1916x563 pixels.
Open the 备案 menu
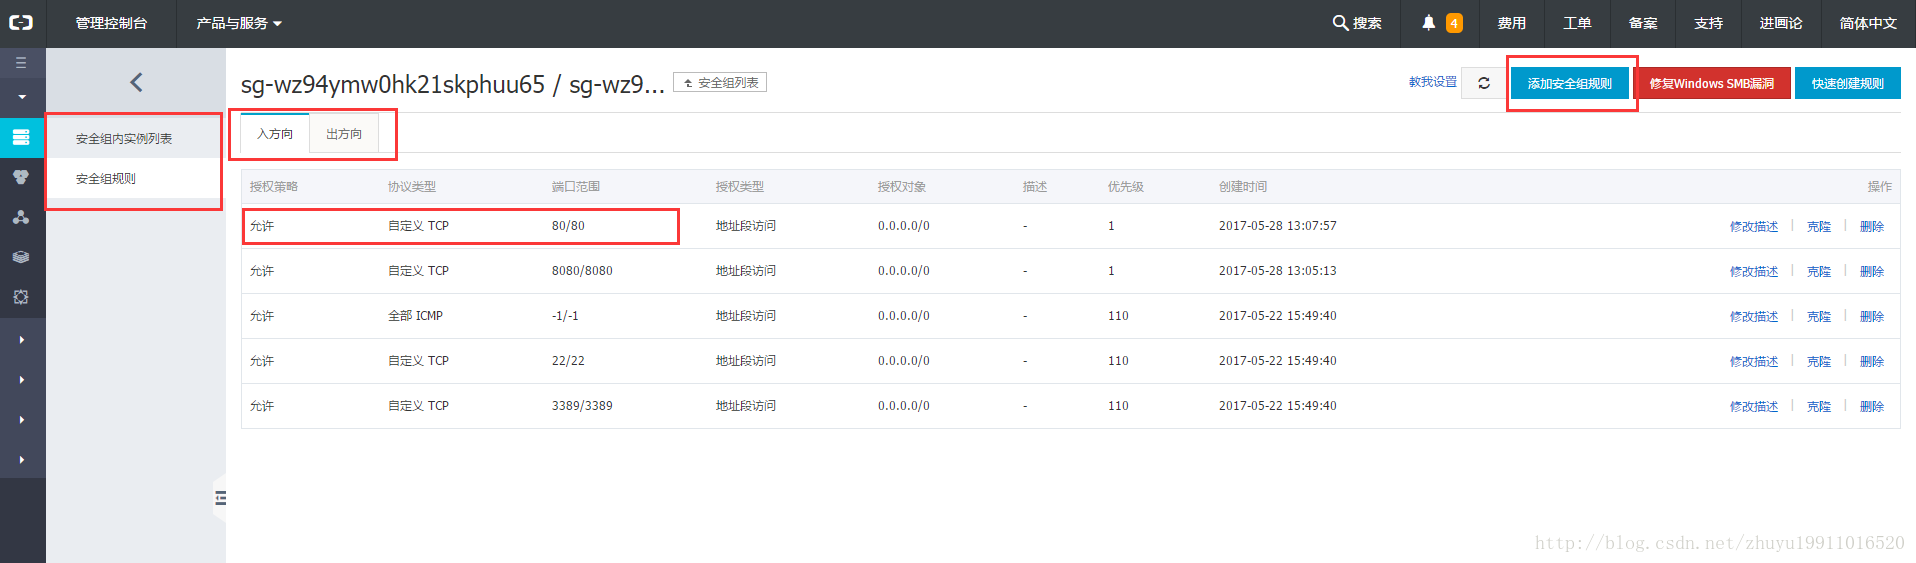tap(1643, 23)
